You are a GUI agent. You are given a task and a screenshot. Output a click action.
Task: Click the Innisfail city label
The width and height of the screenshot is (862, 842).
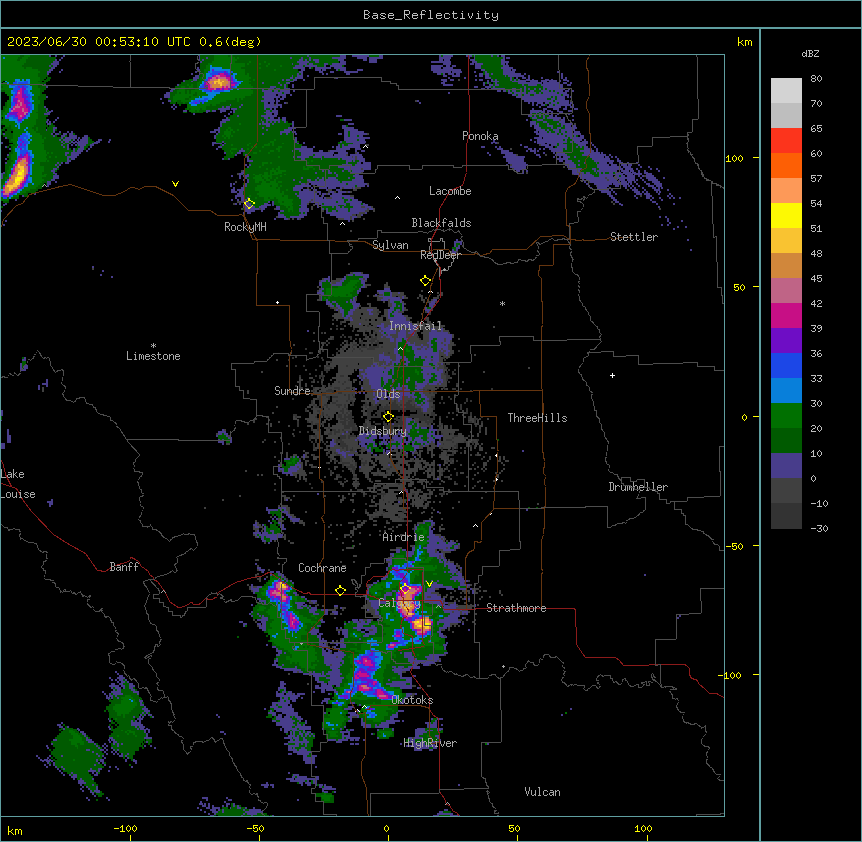click(415, 326)
